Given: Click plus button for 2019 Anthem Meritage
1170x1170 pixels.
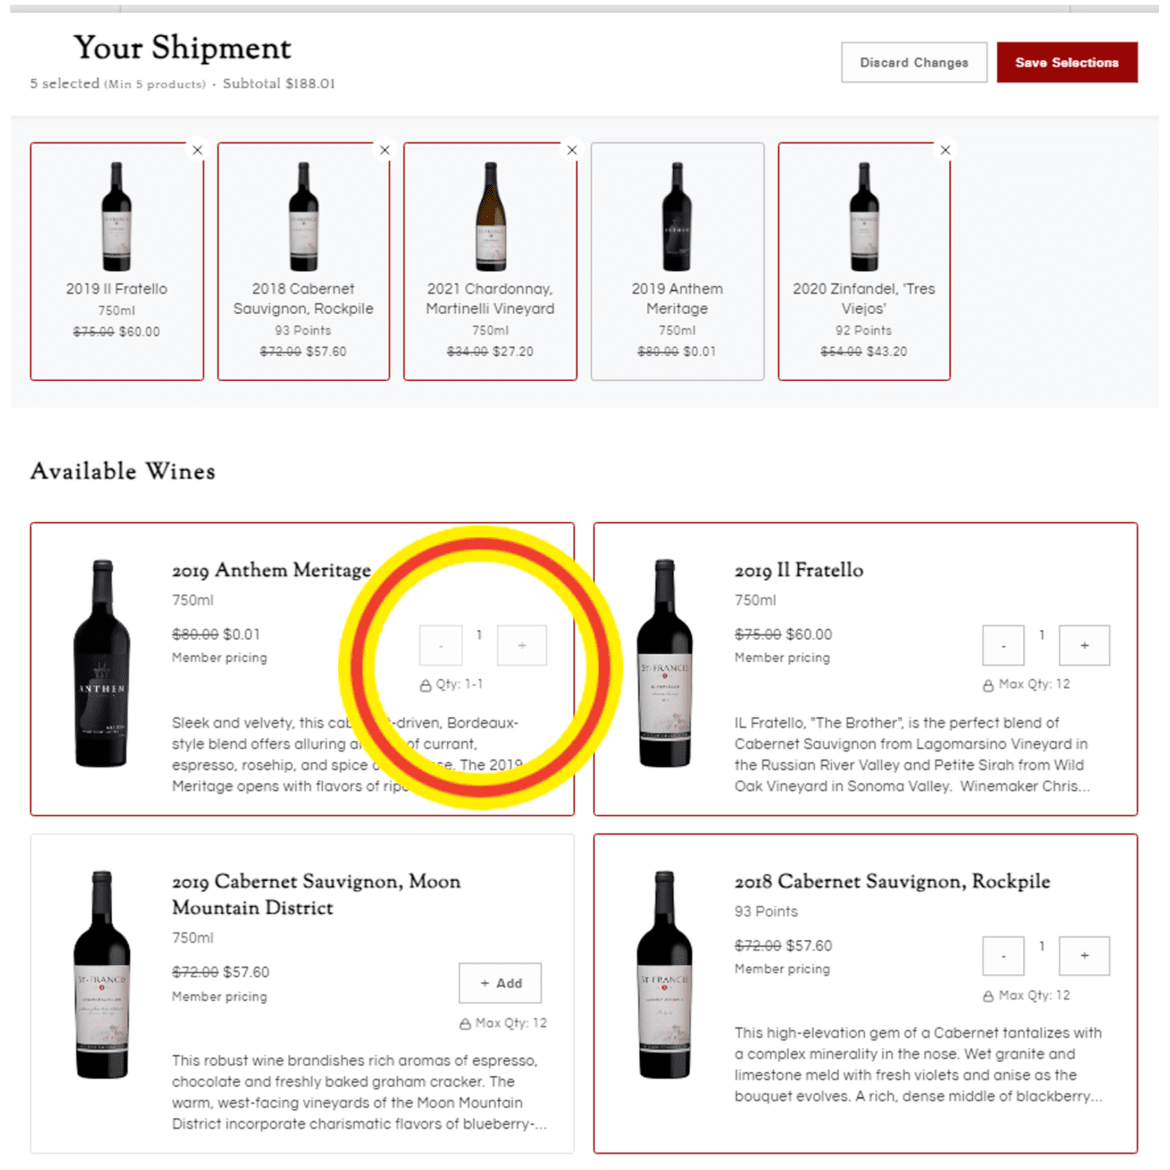Looking at the screenshot, I should (x=522, y=645).
